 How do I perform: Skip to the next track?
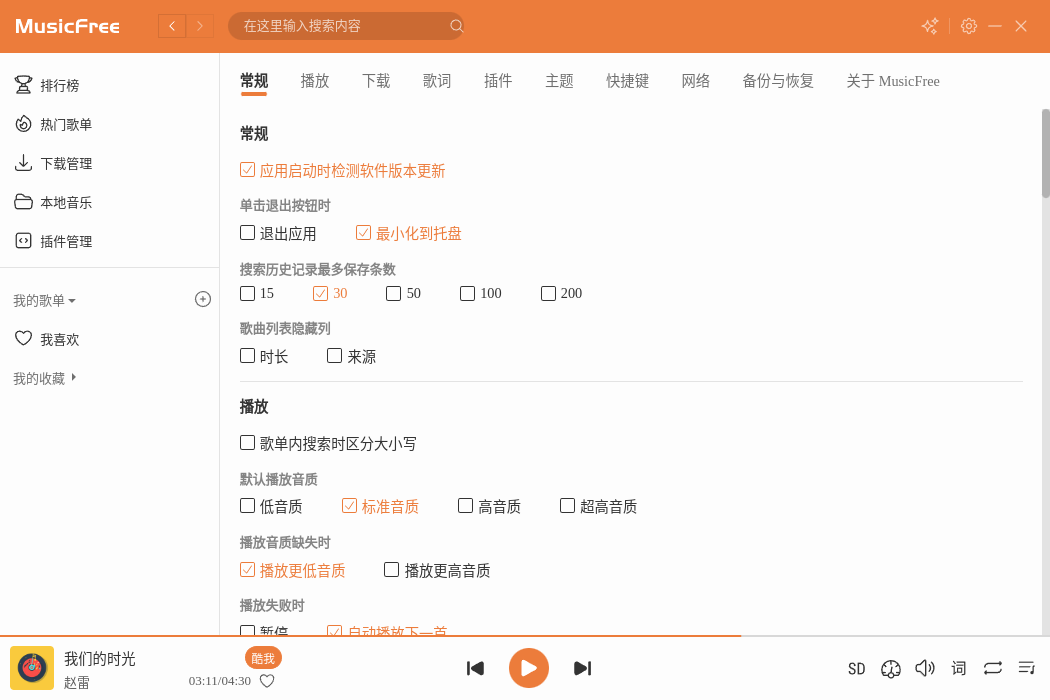click(582, 668)
